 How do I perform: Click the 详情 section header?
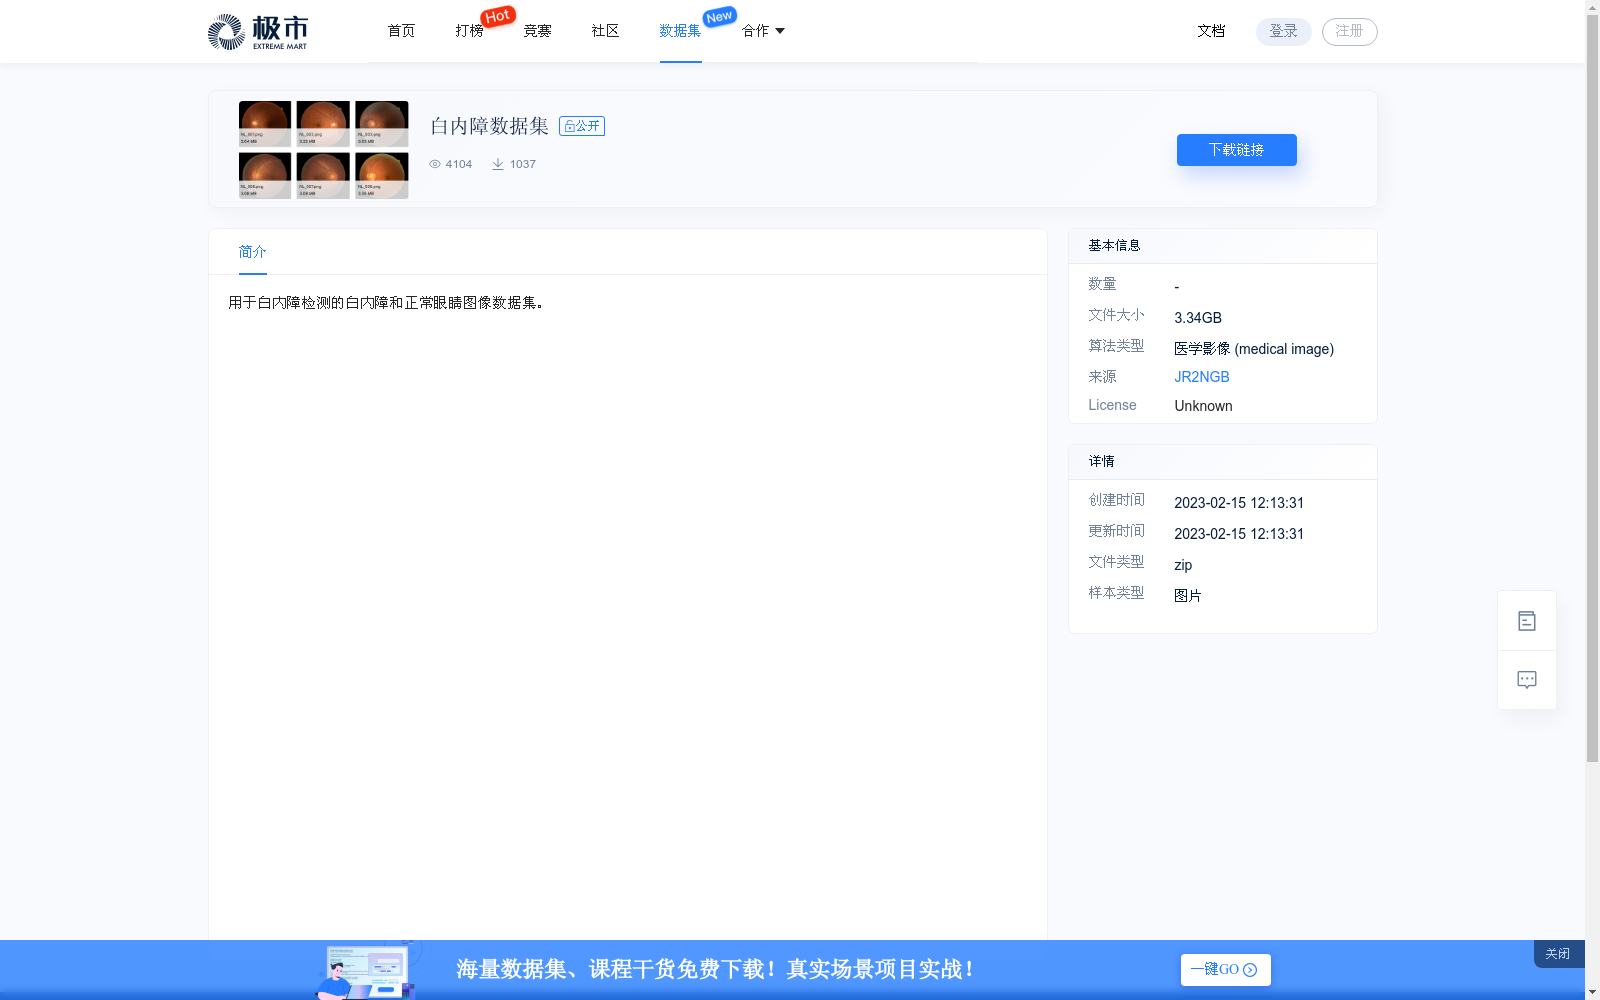[1101, 461]
